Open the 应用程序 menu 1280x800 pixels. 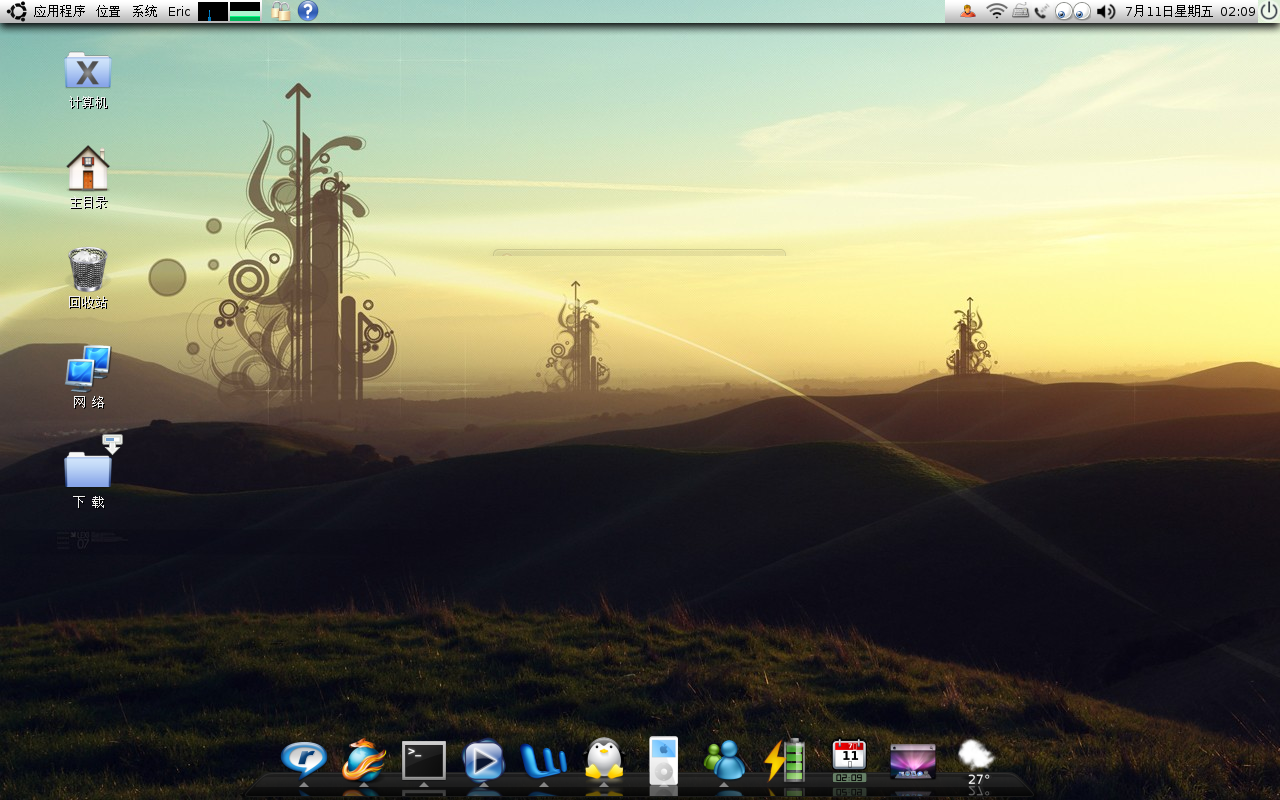click(59, 12)
